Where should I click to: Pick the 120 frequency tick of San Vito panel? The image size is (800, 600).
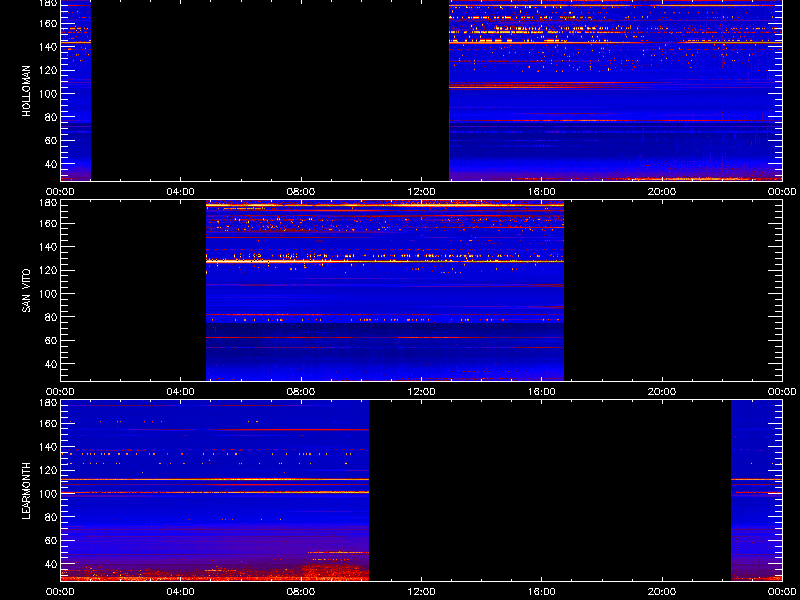(50, 270)
